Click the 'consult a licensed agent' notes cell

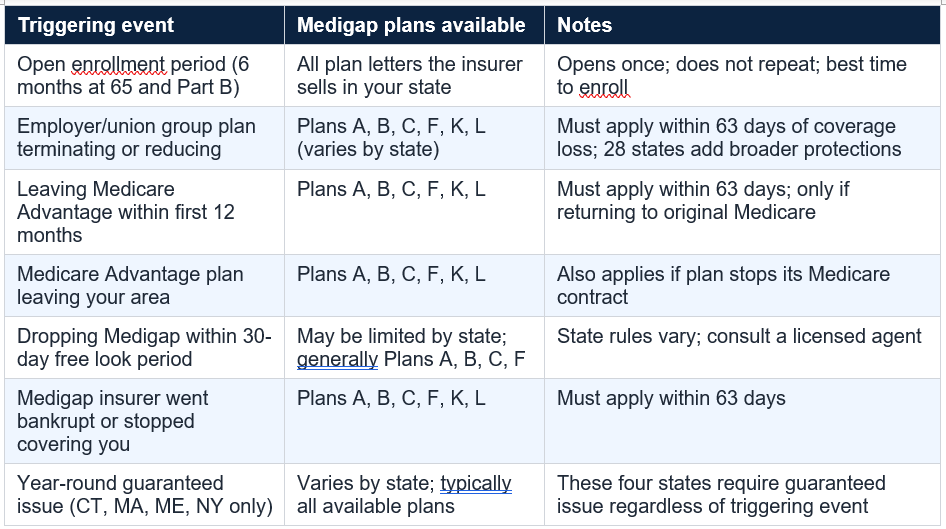point(742,348)
